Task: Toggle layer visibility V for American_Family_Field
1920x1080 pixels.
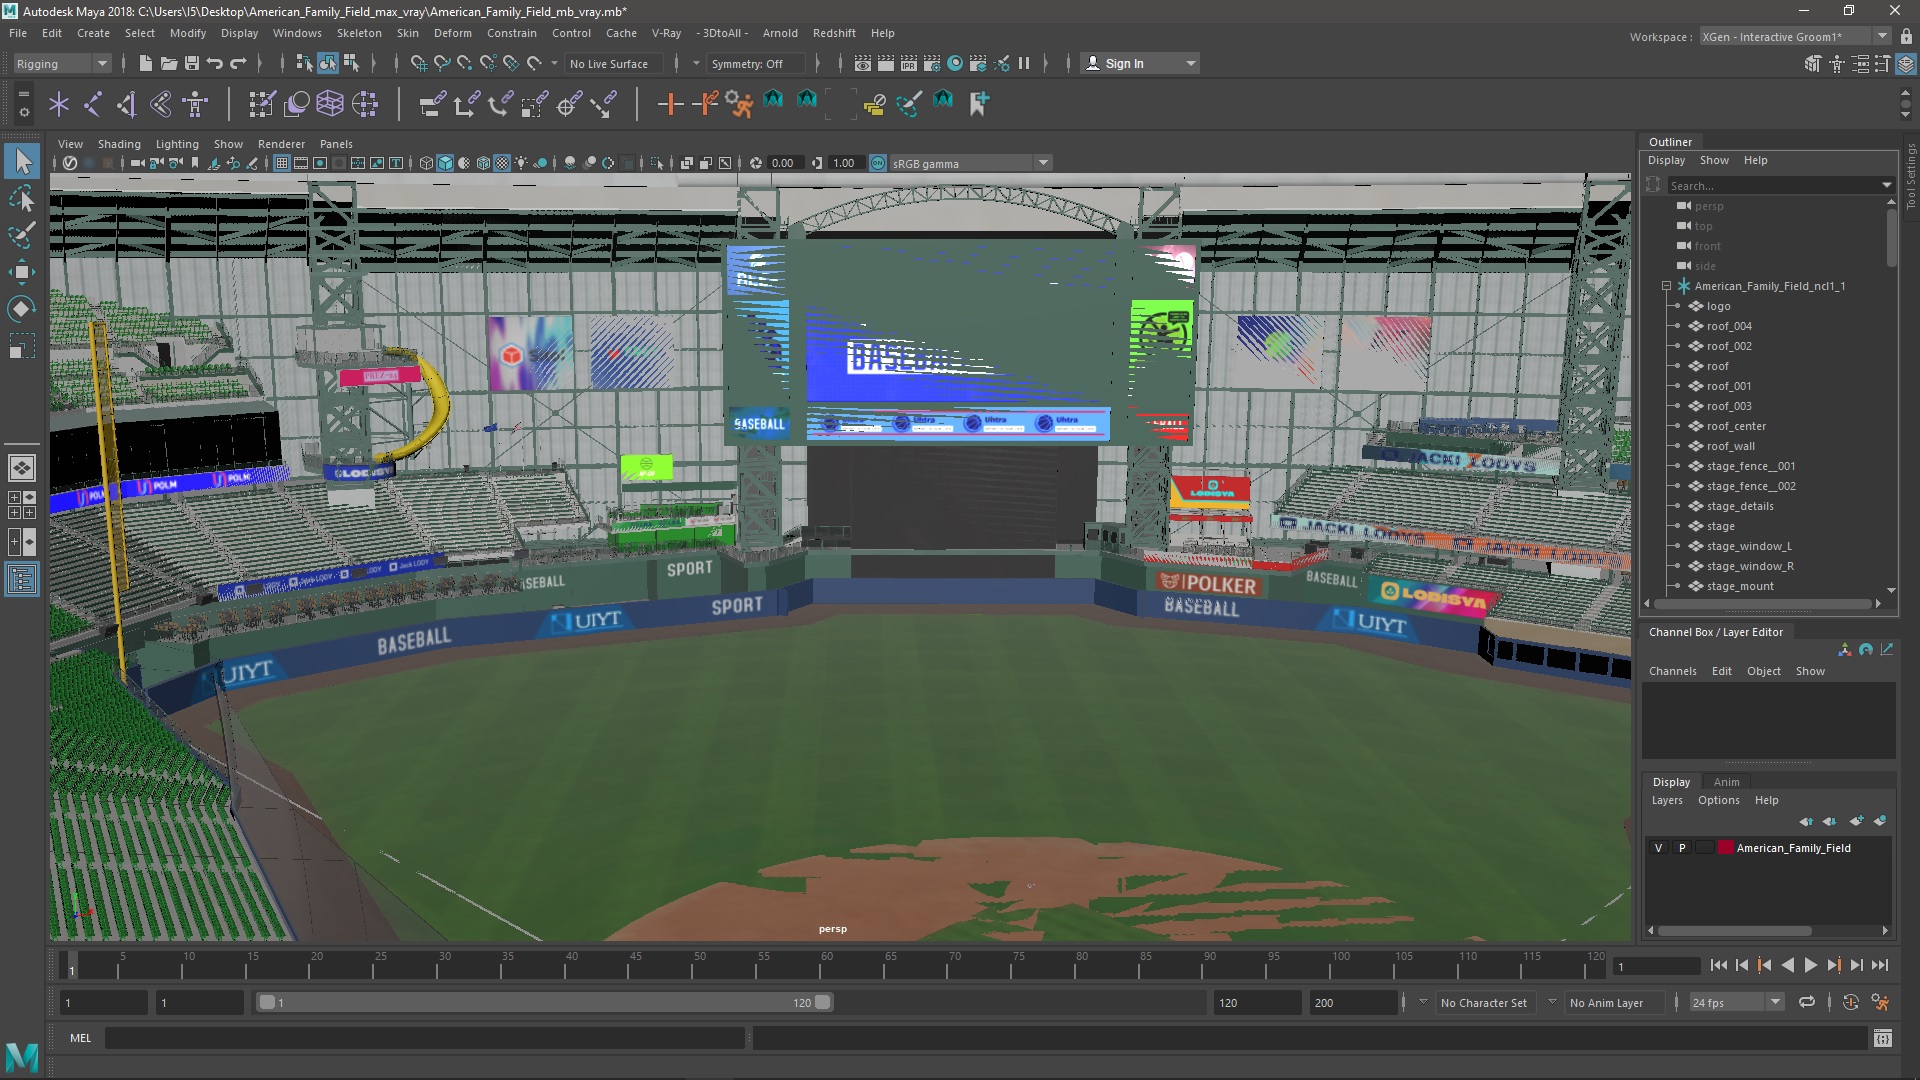Action: [x=1658, y=848]
